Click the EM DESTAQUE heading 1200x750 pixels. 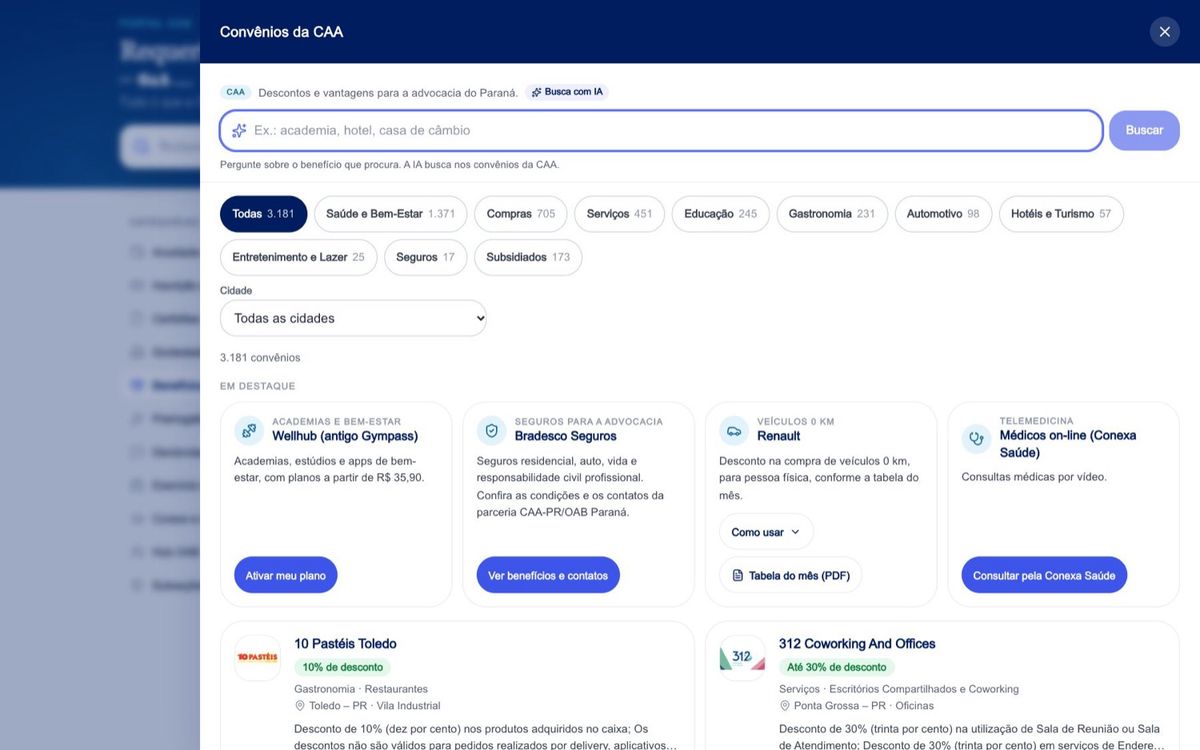tap(258, 386)
